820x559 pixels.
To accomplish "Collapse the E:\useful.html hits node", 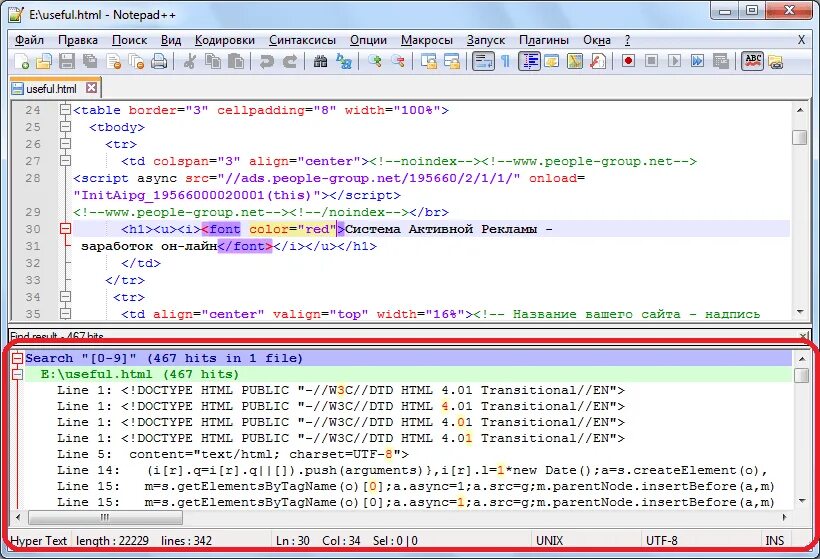I will point(17,374).
